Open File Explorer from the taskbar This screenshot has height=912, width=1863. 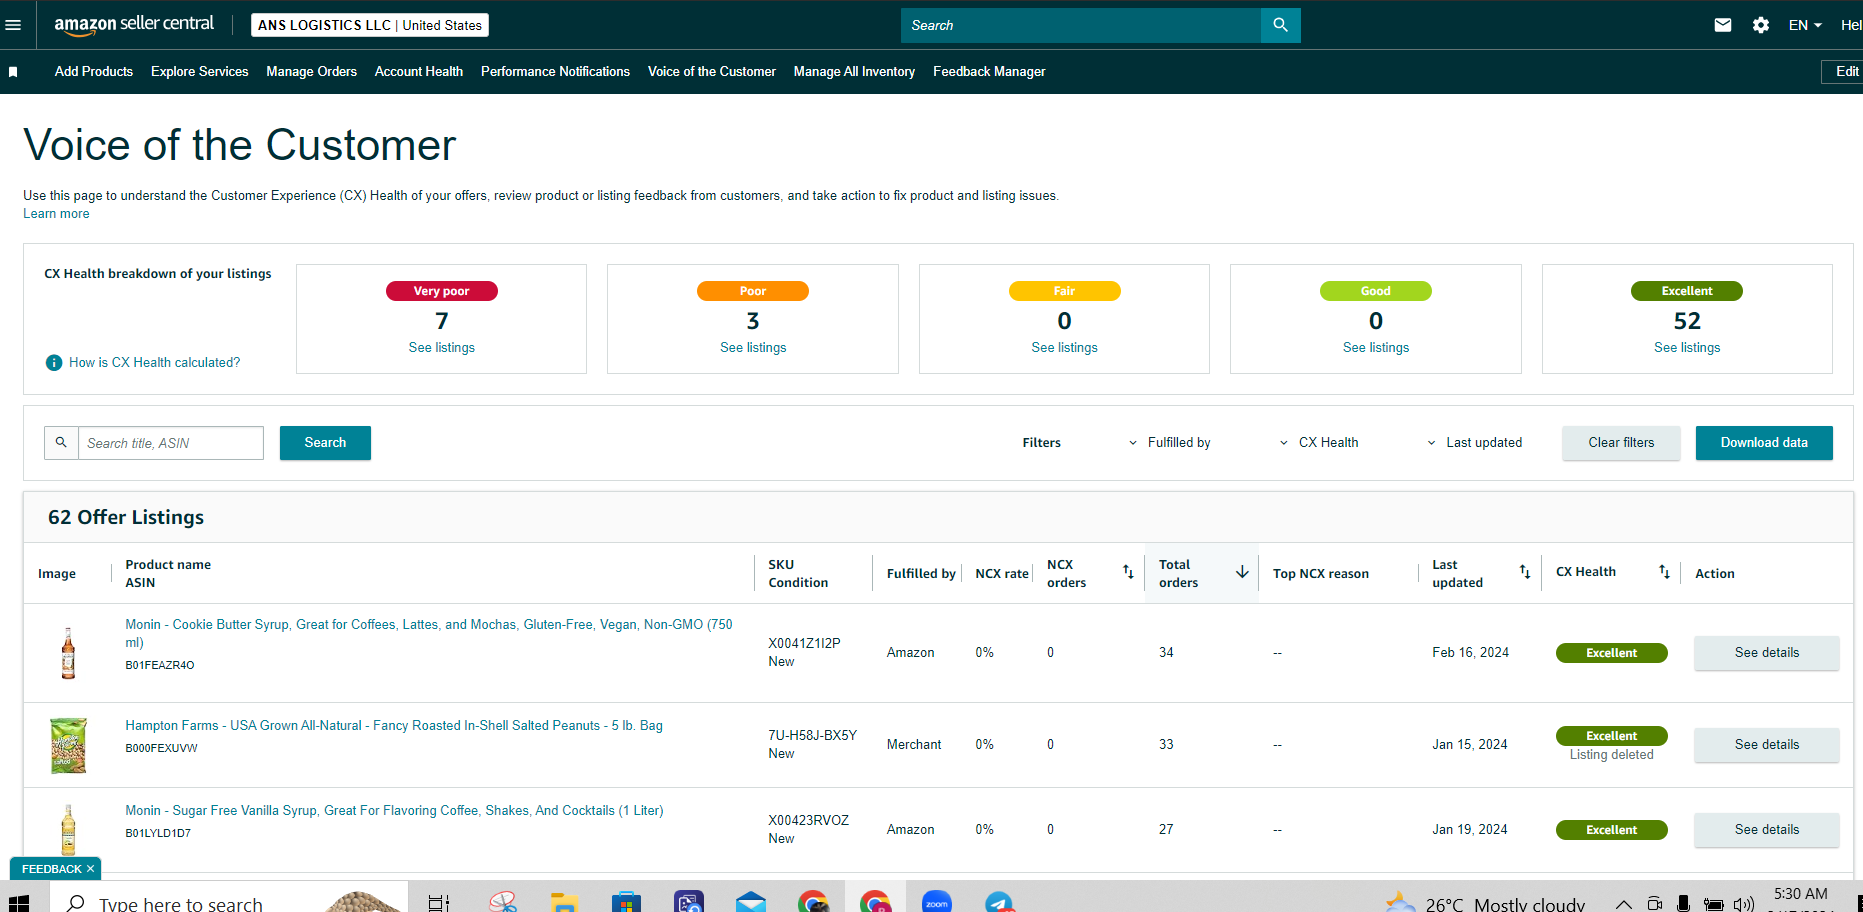(564, 902)
